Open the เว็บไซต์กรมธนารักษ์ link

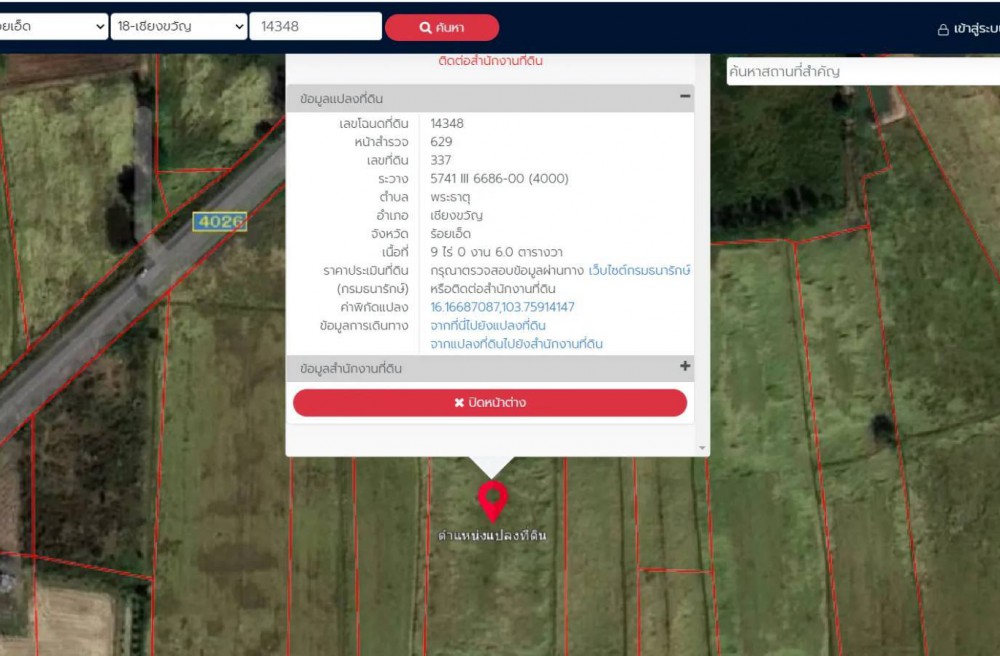click(x=640, y=271)
